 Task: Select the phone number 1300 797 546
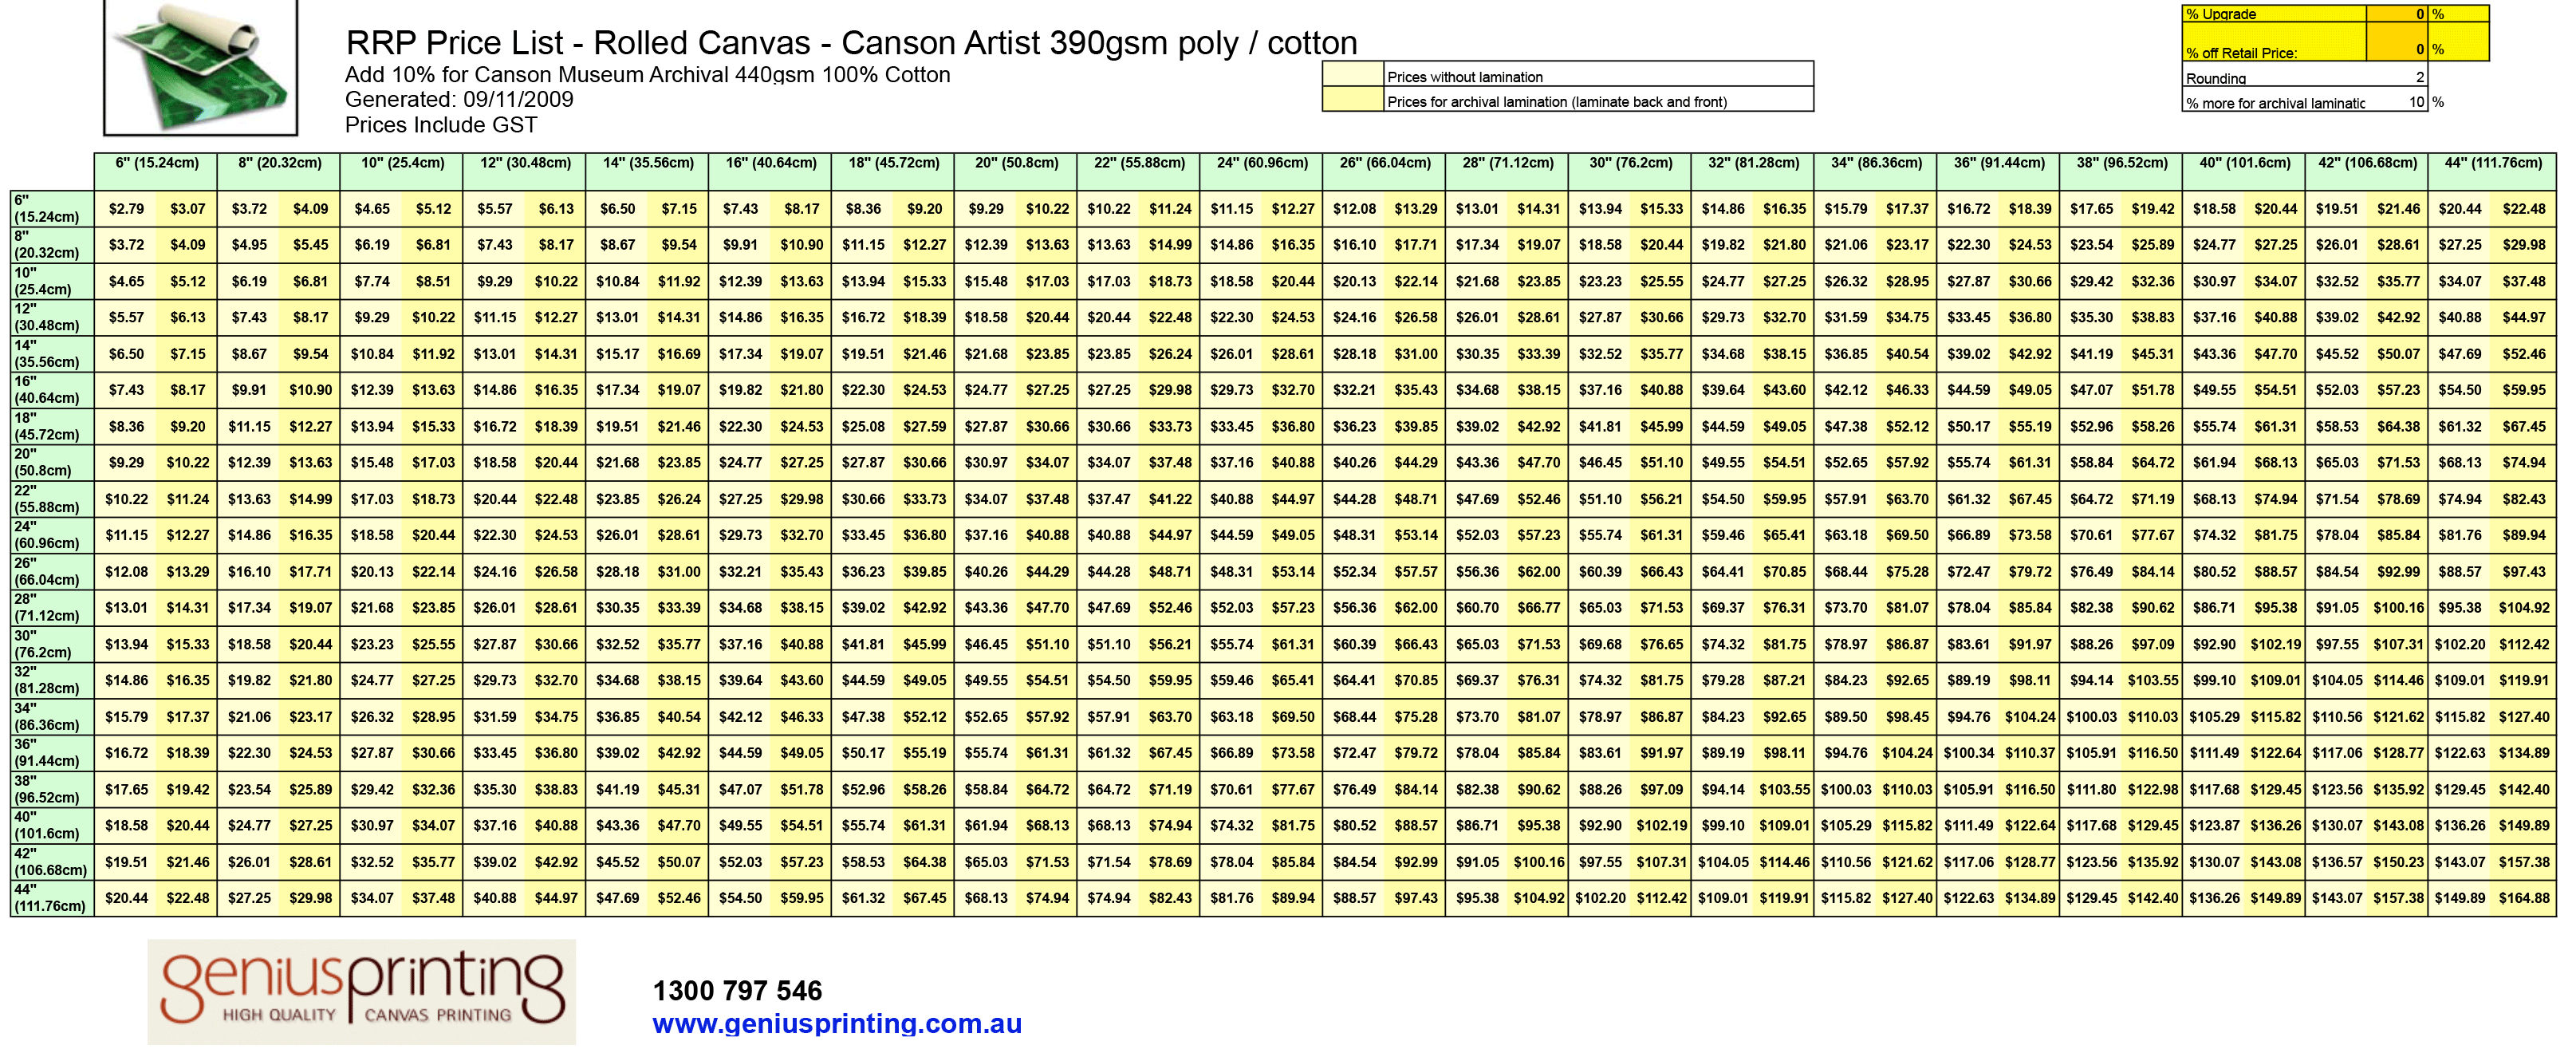tap(737, 991)
